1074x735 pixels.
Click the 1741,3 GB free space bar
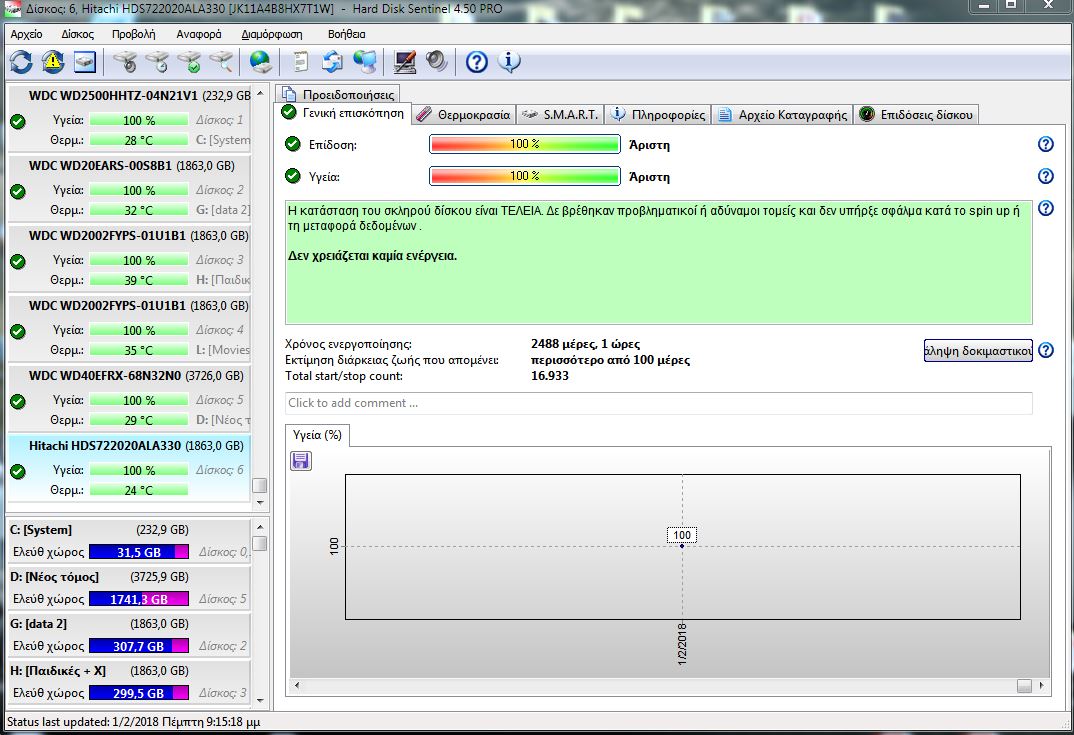[x=139, y=599]
